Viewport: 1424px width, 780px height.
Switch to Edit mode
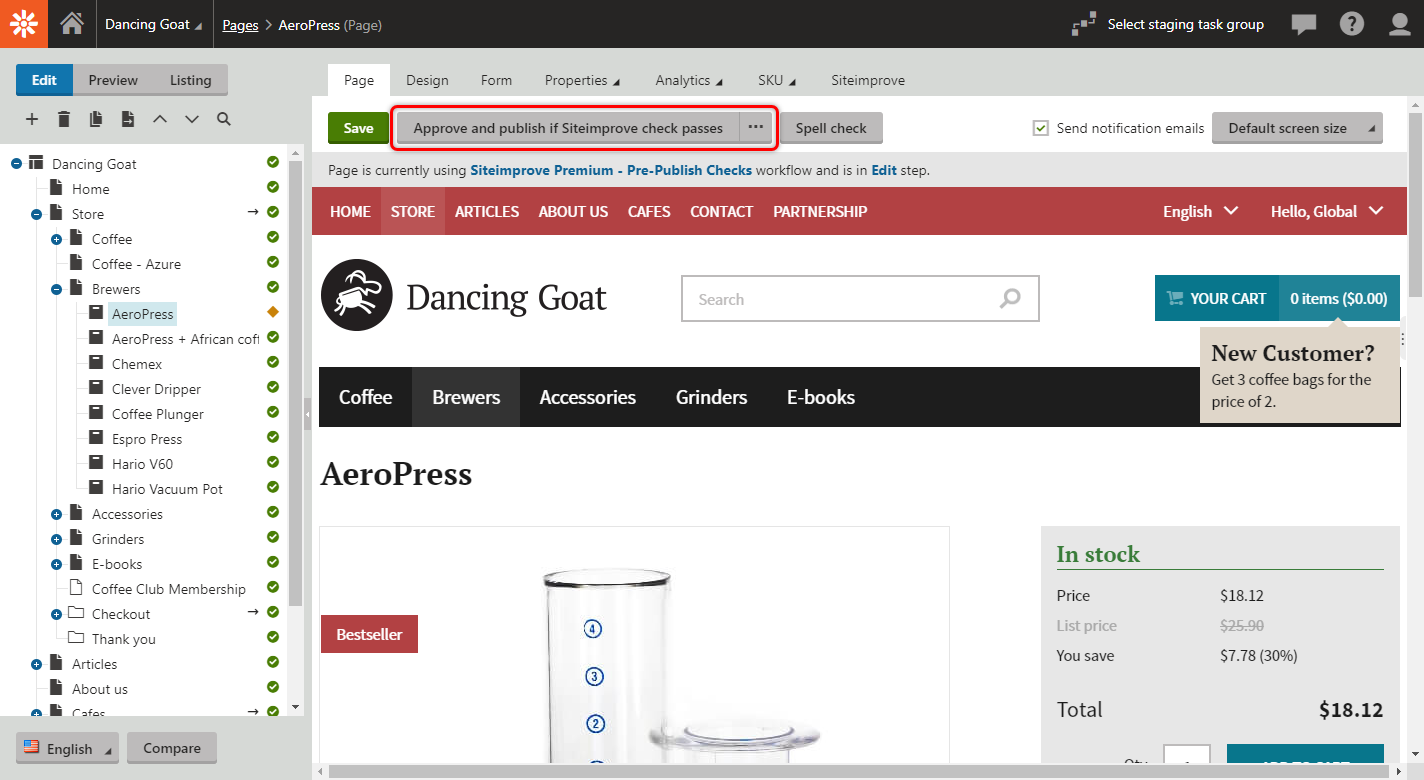click(44, 80)
